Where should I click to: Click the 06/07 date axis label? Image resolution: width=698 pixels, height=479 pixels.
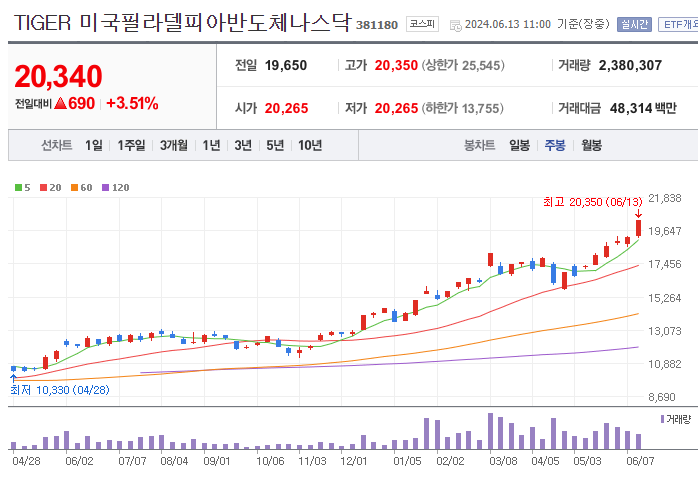tap(640, 461)
